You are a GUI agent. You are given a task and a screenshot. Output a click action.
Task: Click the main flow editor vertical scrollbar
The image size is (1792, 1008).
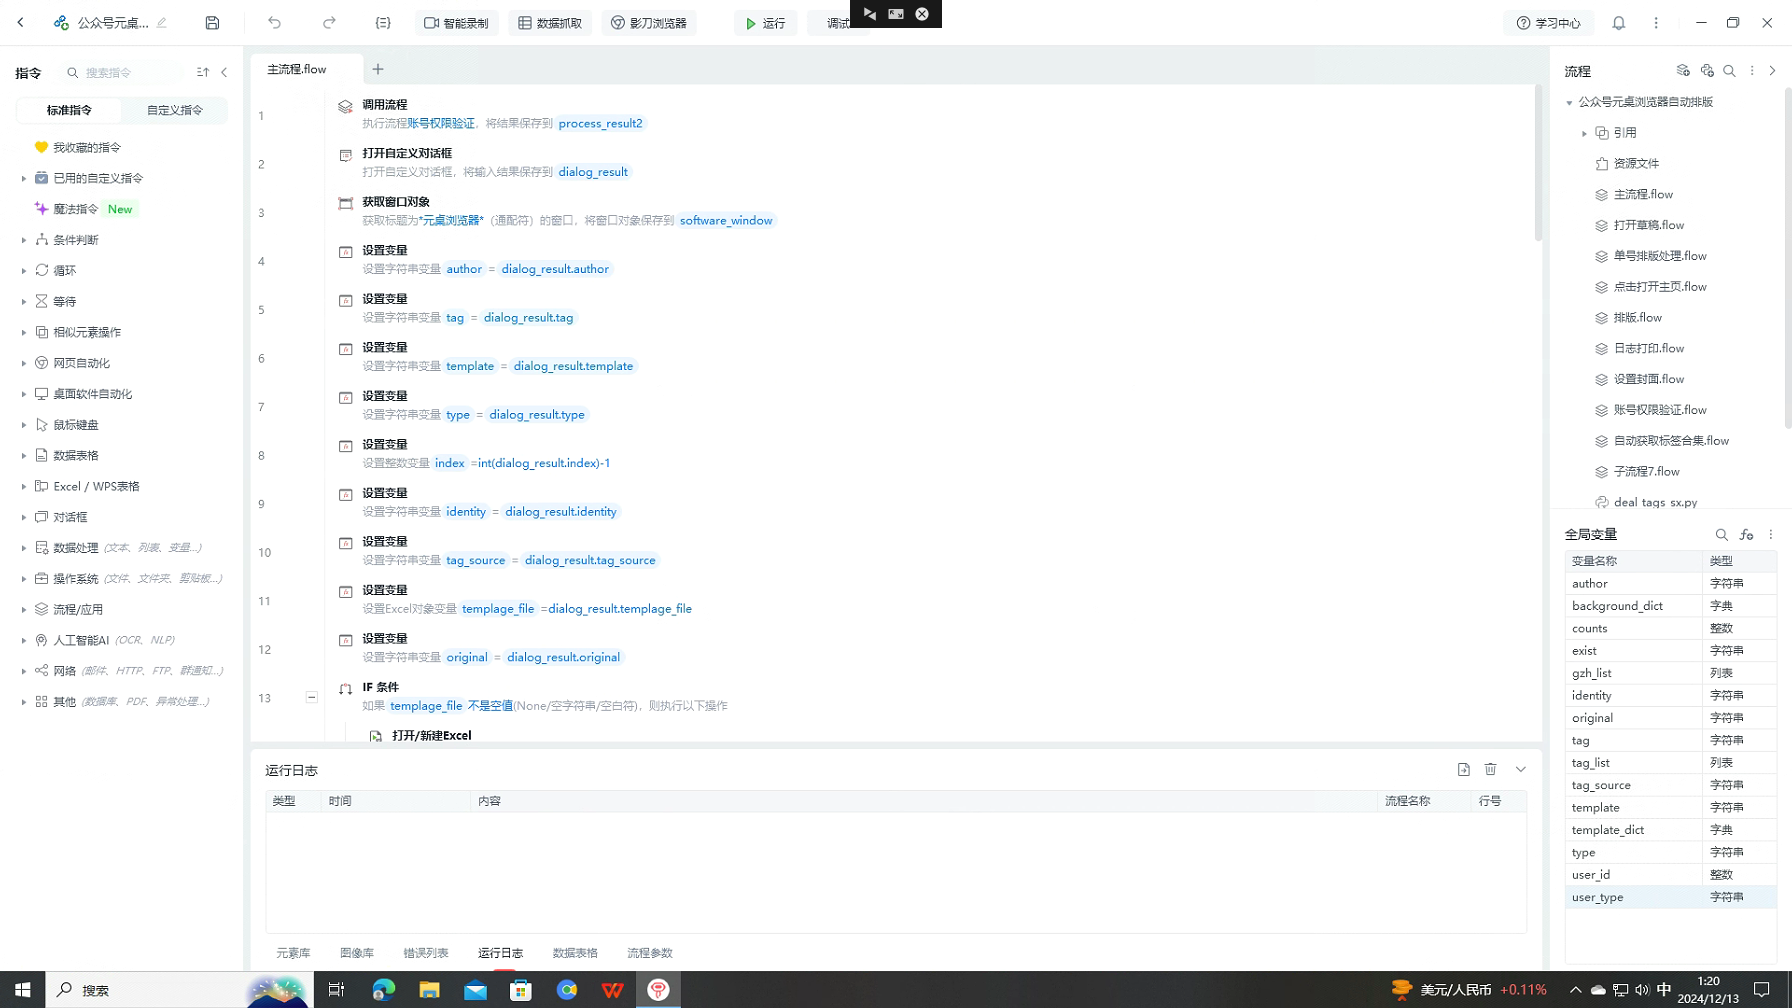(1537, 163)
